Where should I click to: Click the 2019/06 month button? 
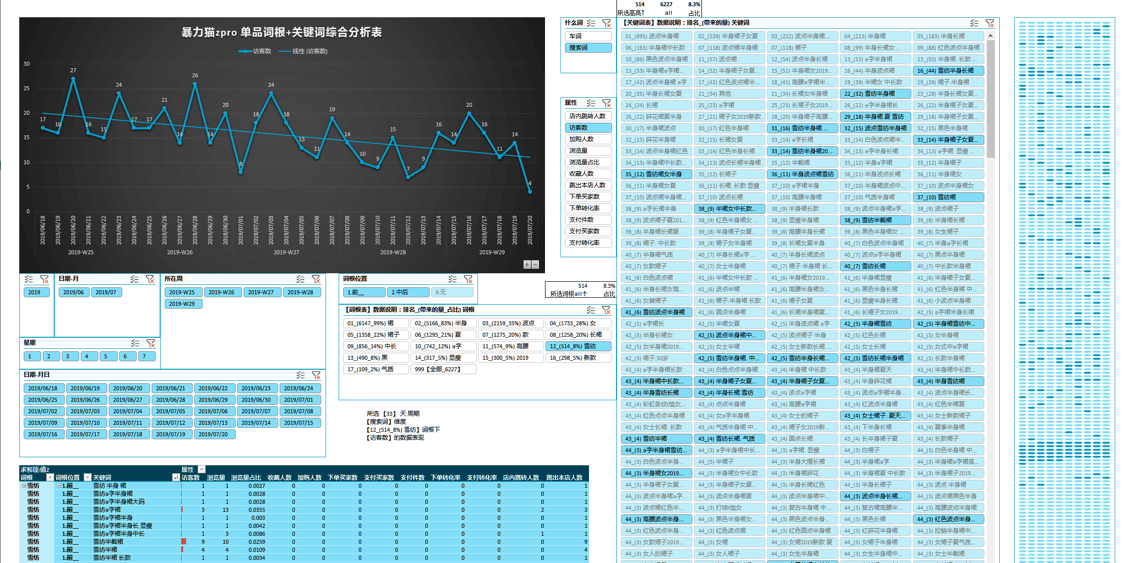tap(73, 292)
